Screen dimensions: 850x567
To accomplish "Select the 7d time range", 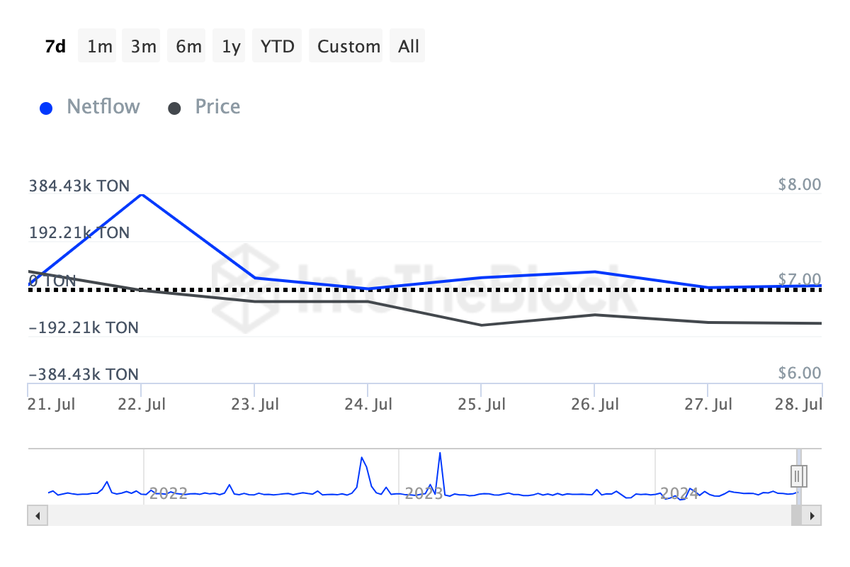I will (55, 46).
